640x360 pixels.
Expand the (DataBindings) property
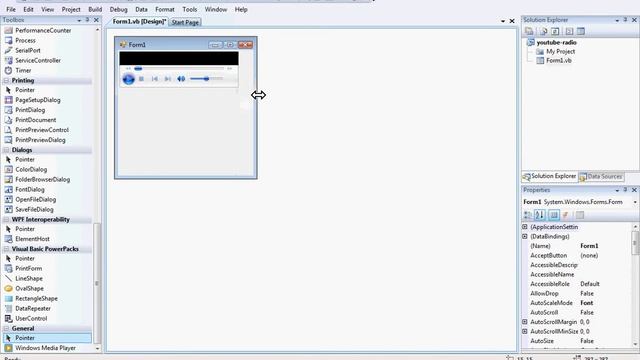point(525,236)
